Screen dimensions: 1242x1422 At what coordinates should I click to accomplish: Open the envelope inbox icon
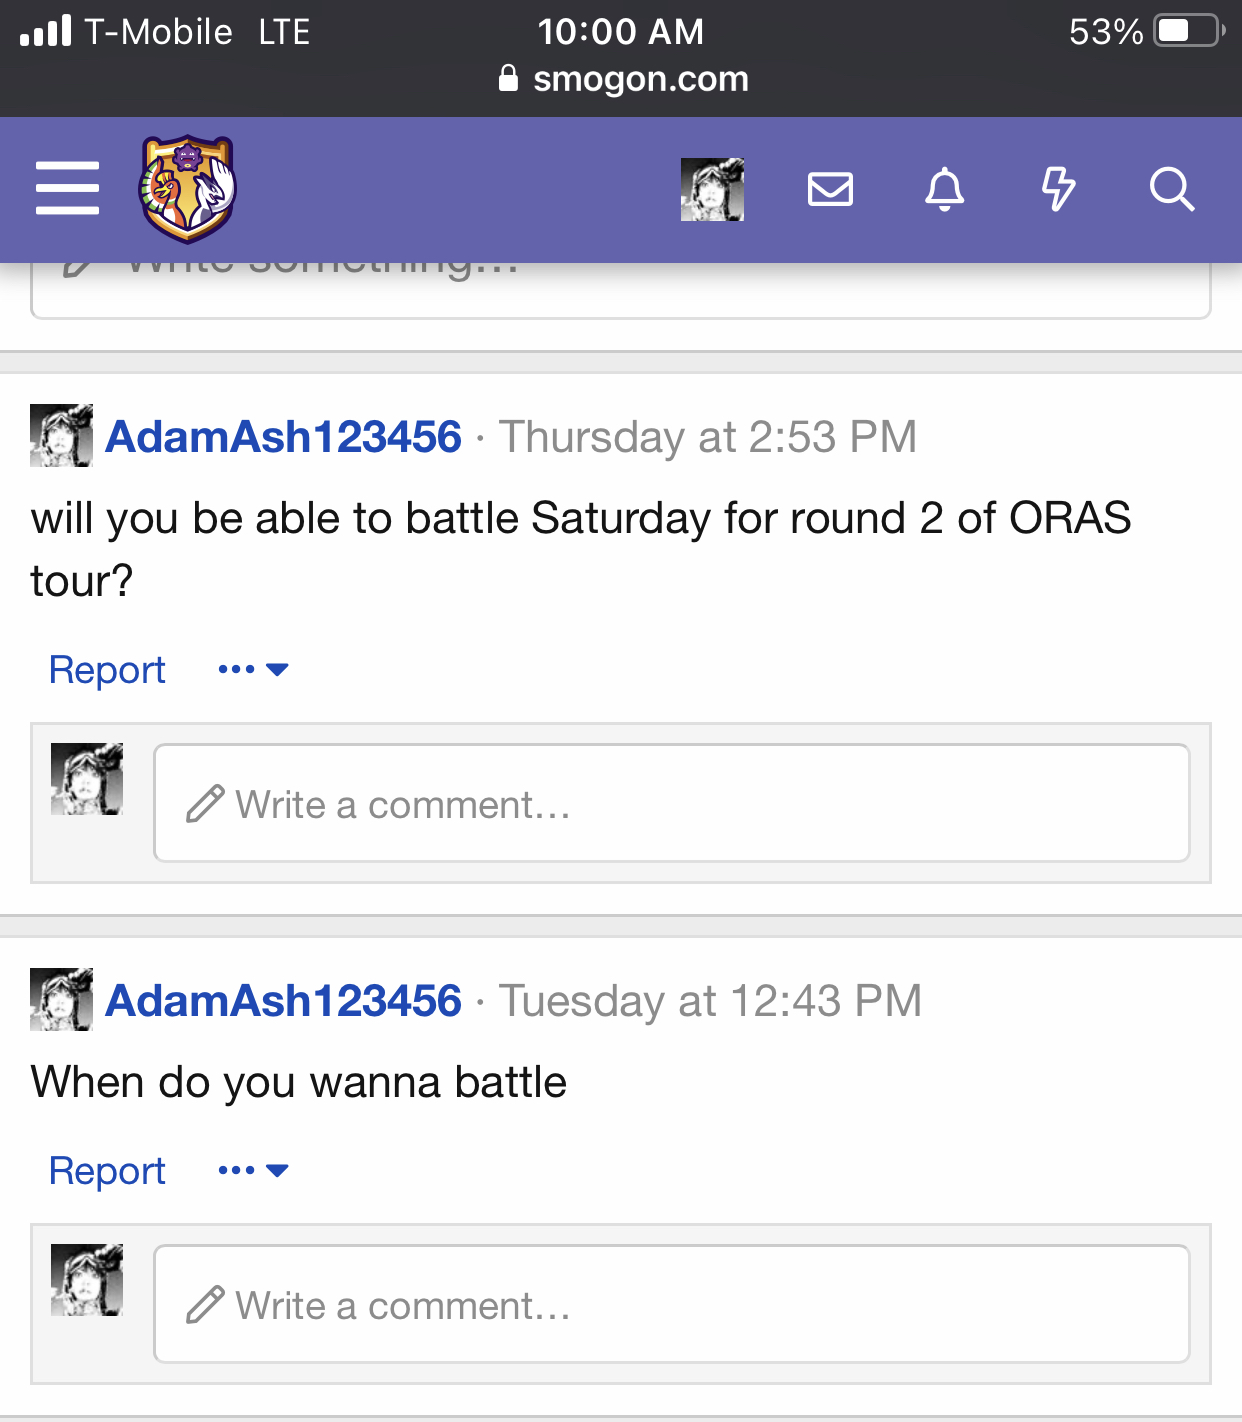[830, 189]
